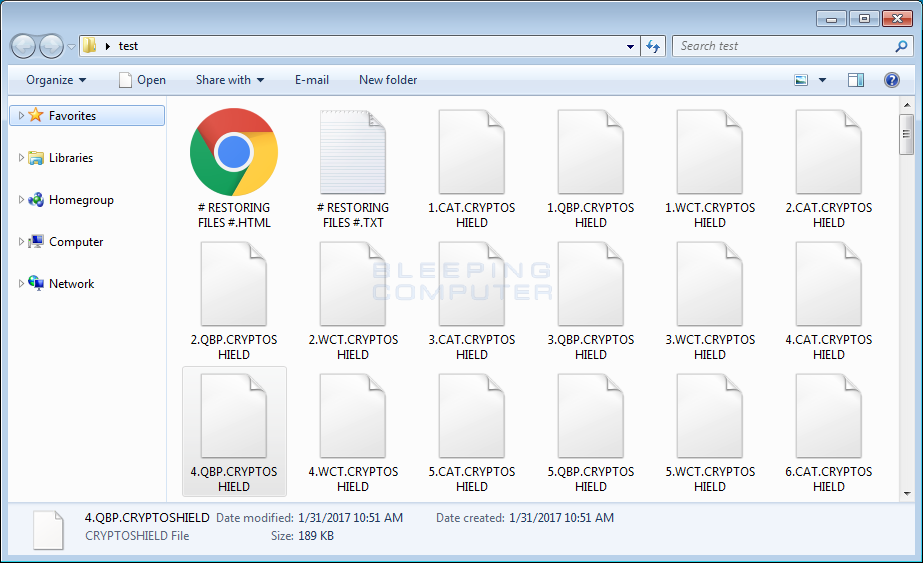Open the view options dropdown arrow
The image size is (923, 563).
(822, 80)
